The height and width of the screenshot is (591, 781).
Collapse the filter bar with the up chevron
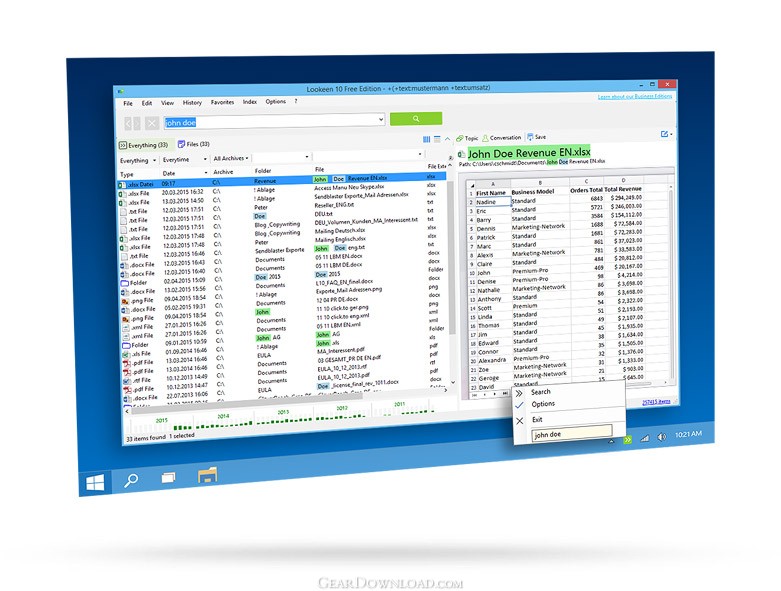tap(447, 139)
